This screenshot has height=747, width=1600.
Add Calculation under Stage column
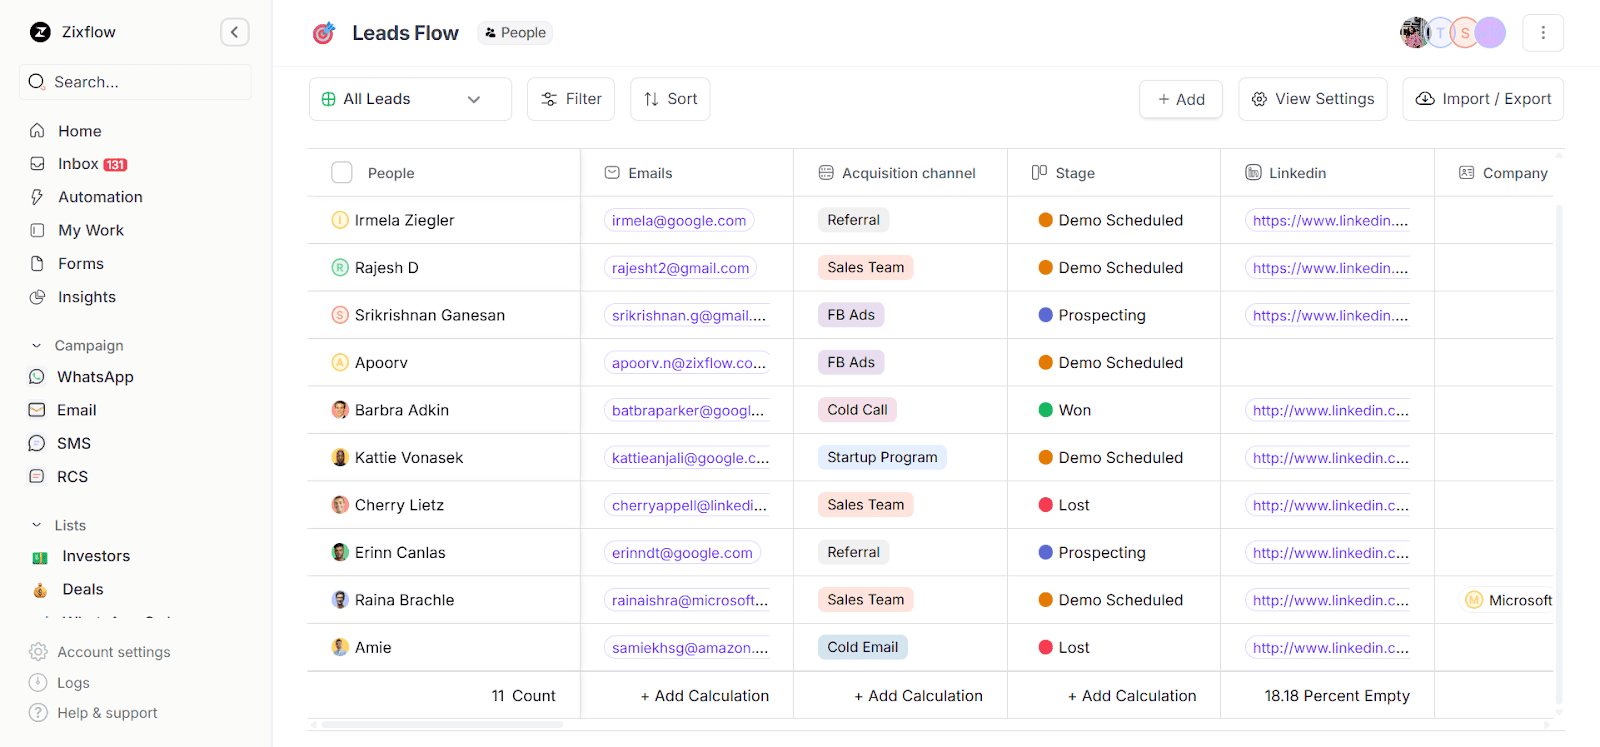click(1132, 696)
